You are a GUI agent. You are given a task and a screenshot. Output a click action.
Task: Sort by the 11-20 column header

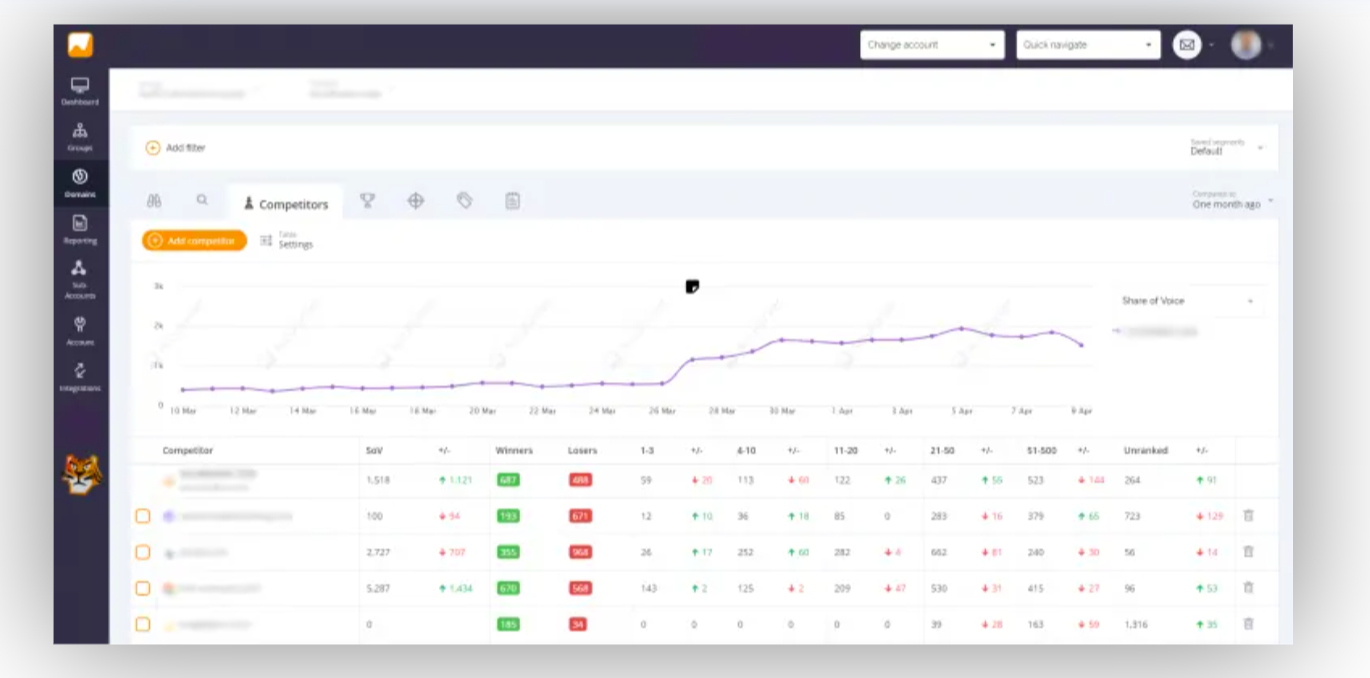[845, 451]
